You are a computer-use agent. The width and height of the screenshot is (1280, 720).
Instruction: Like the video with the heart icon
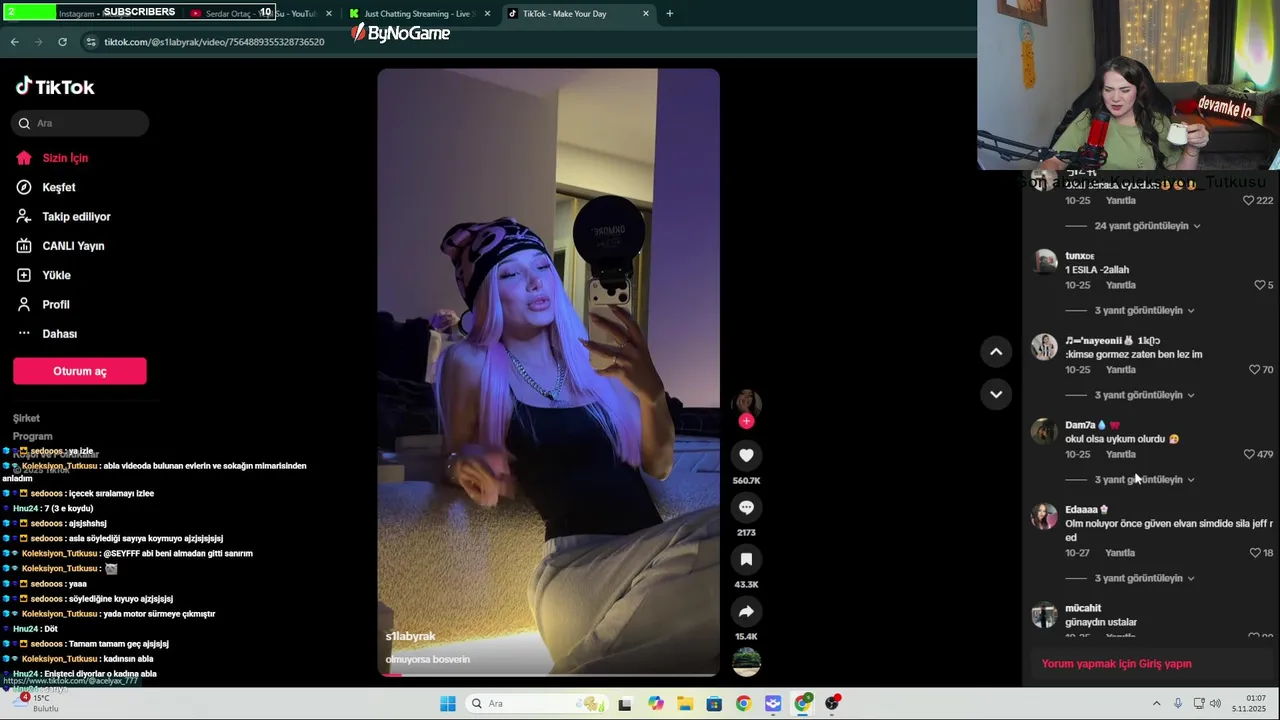(x=746, y=455)
